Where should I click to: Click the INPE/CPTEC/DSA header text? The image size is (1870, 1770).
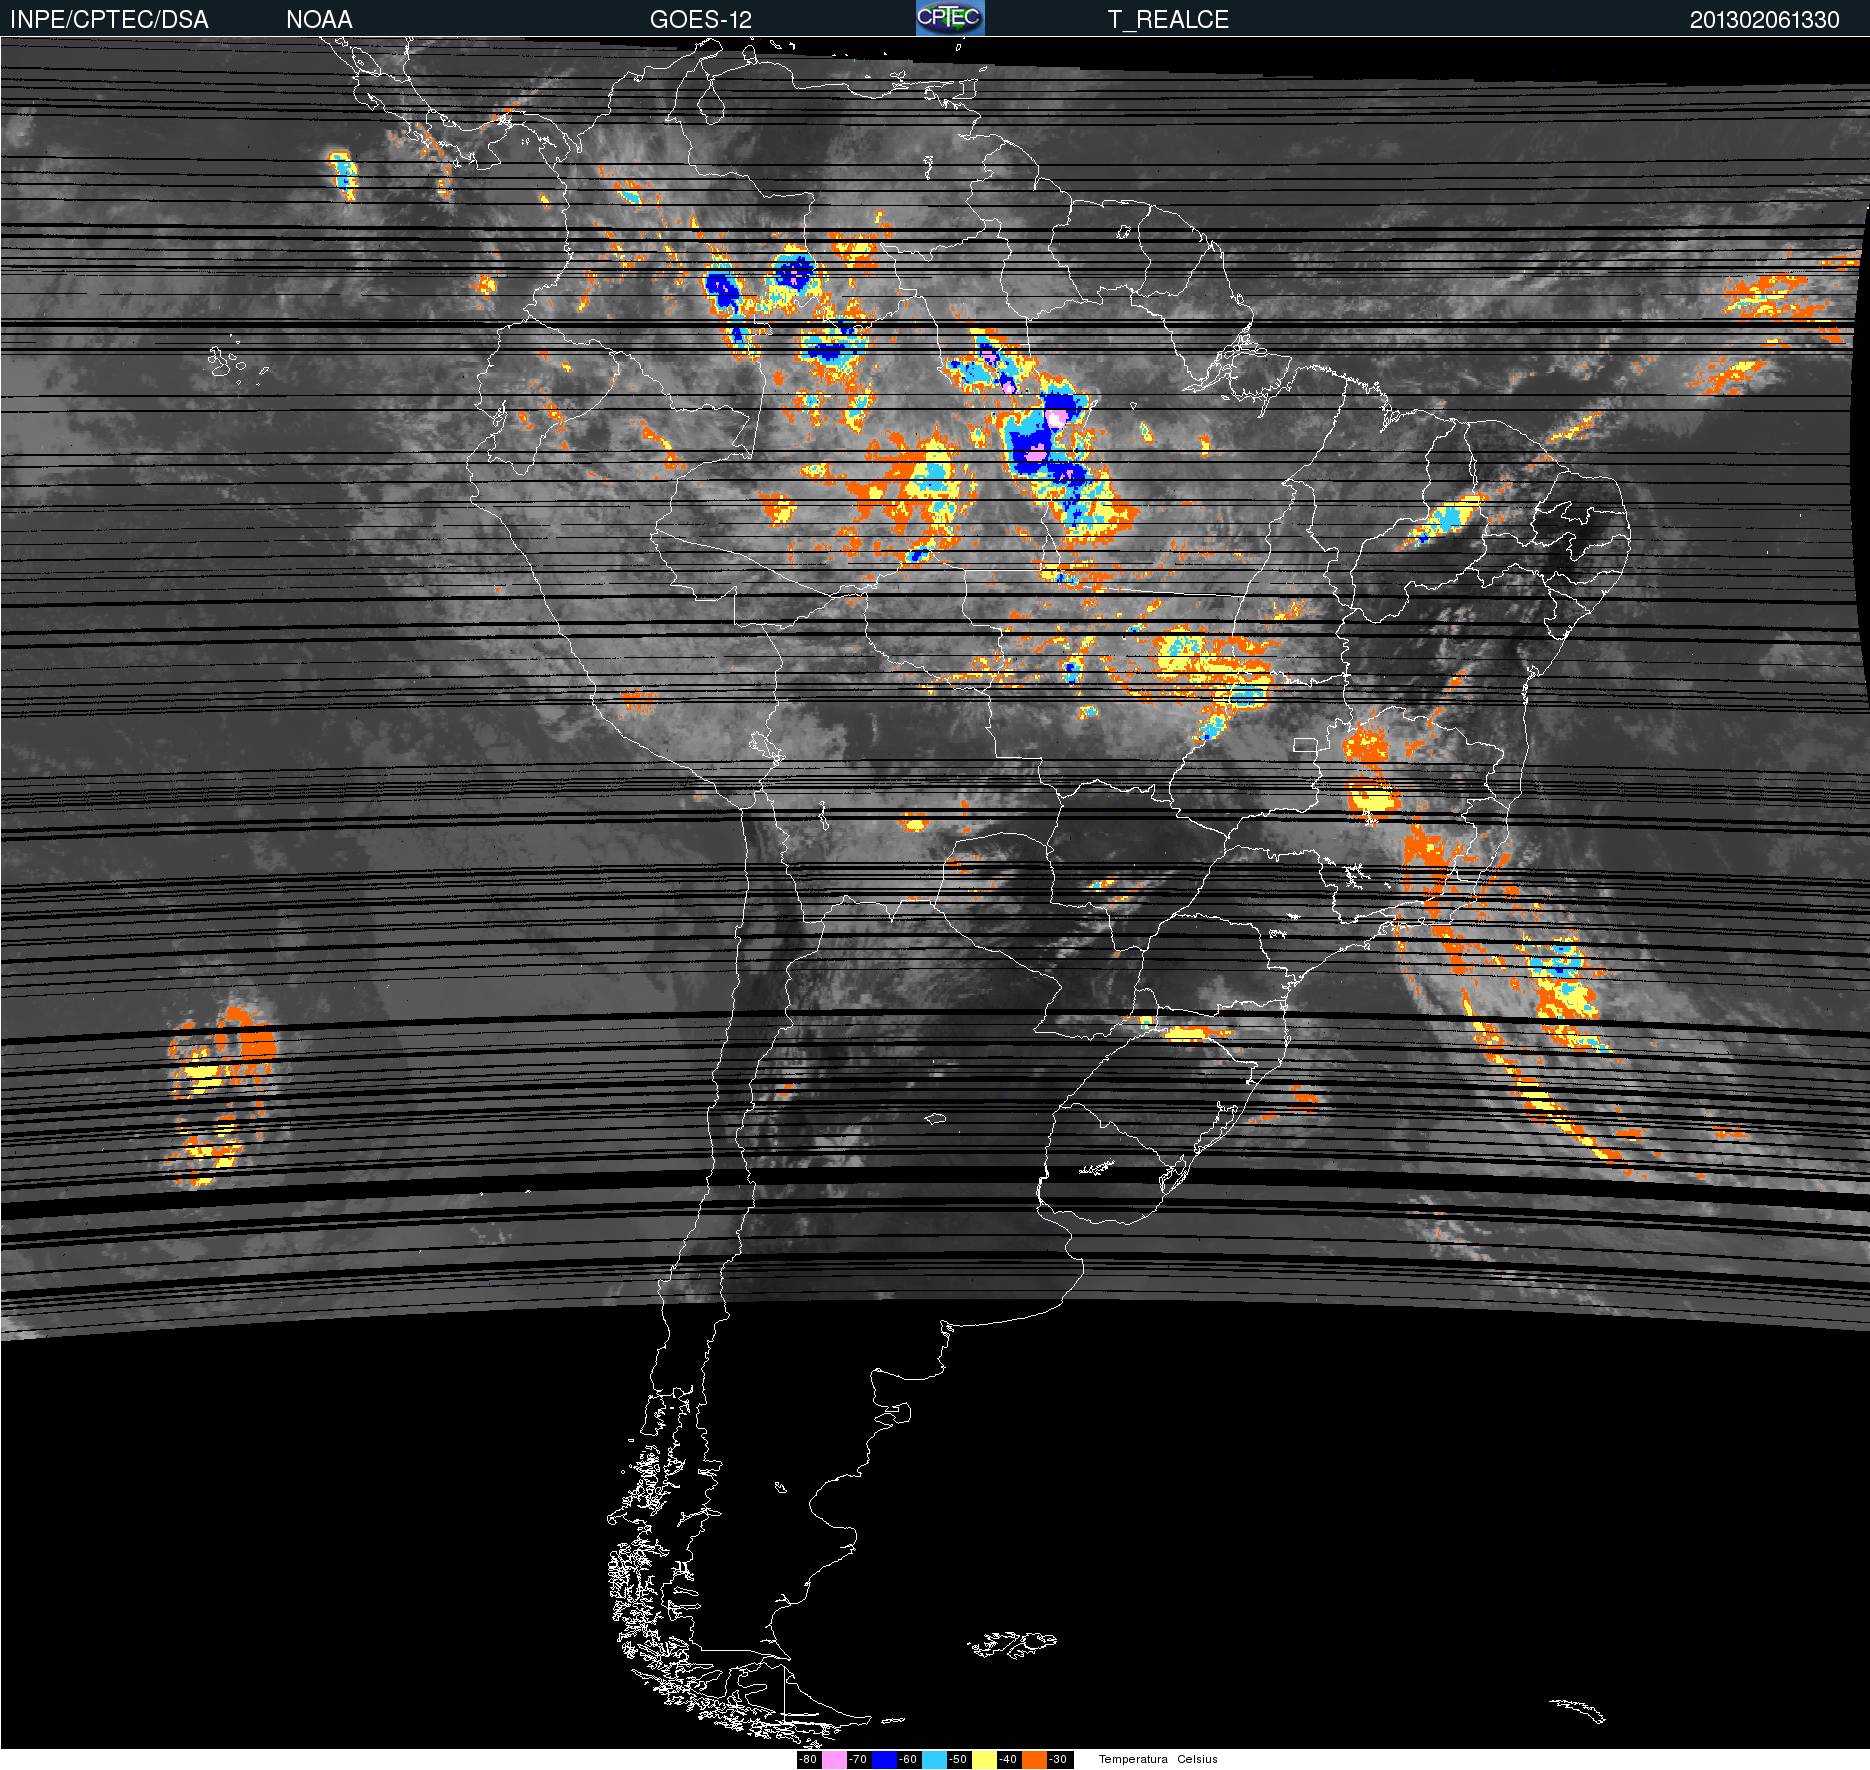109,20
